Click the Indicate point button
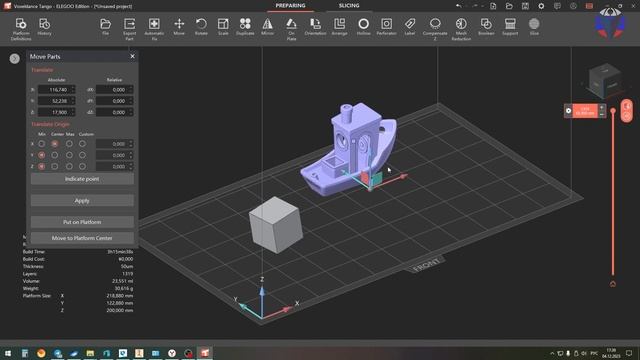This screenshot has width=640, height=360. (82, 179)
